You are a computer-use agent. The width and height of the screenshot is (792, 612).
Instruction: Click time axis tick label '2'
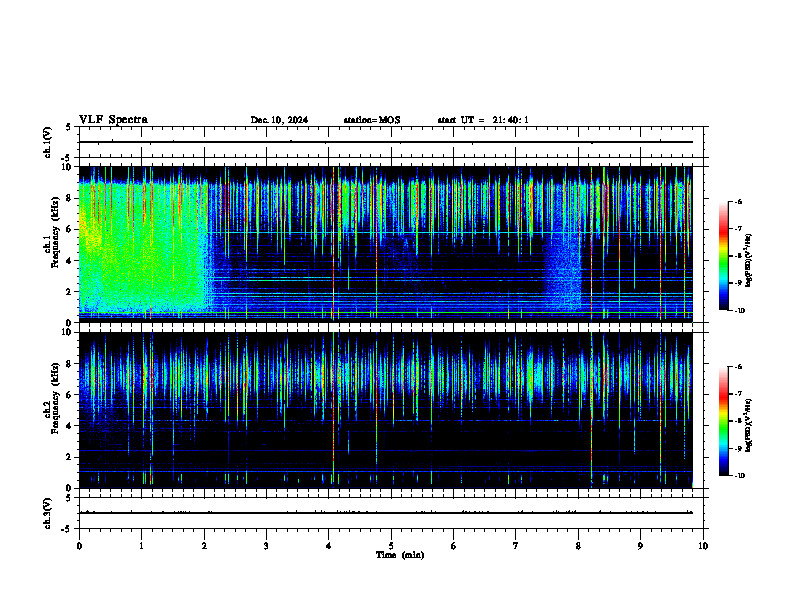tap(204, 546)
